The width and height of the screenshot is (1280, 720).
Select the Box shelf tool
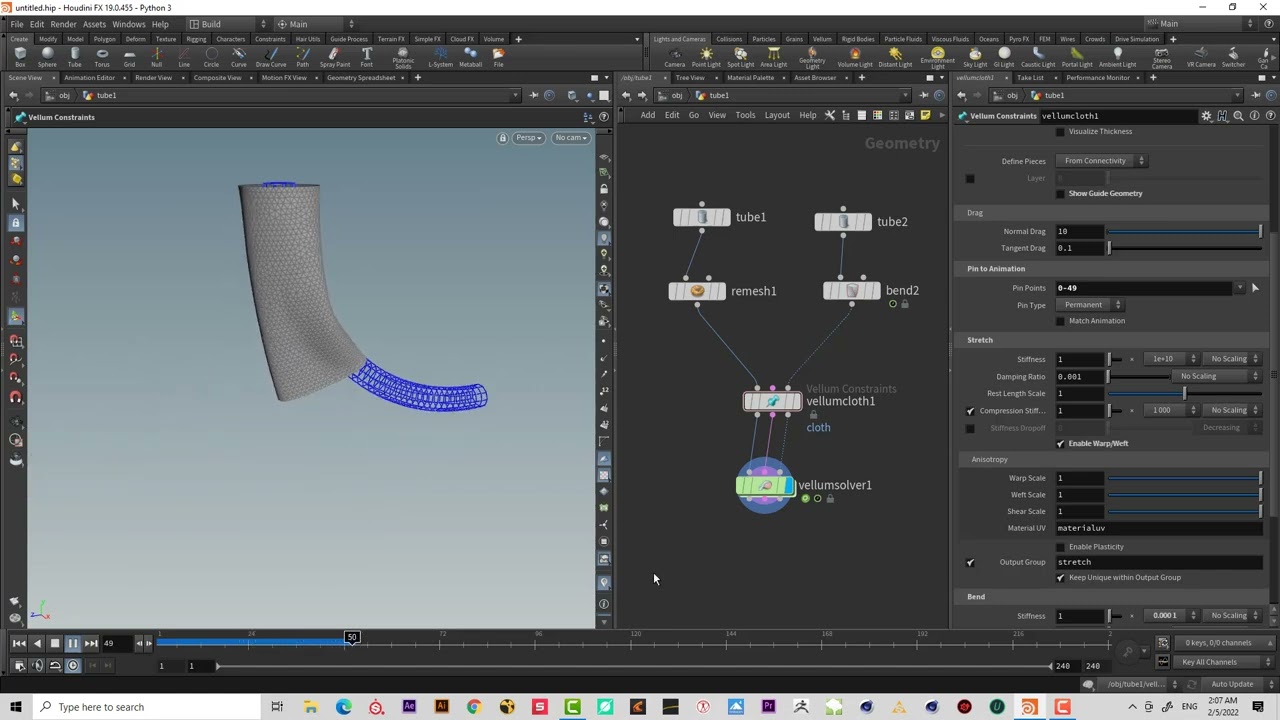(x=20, y=57)
